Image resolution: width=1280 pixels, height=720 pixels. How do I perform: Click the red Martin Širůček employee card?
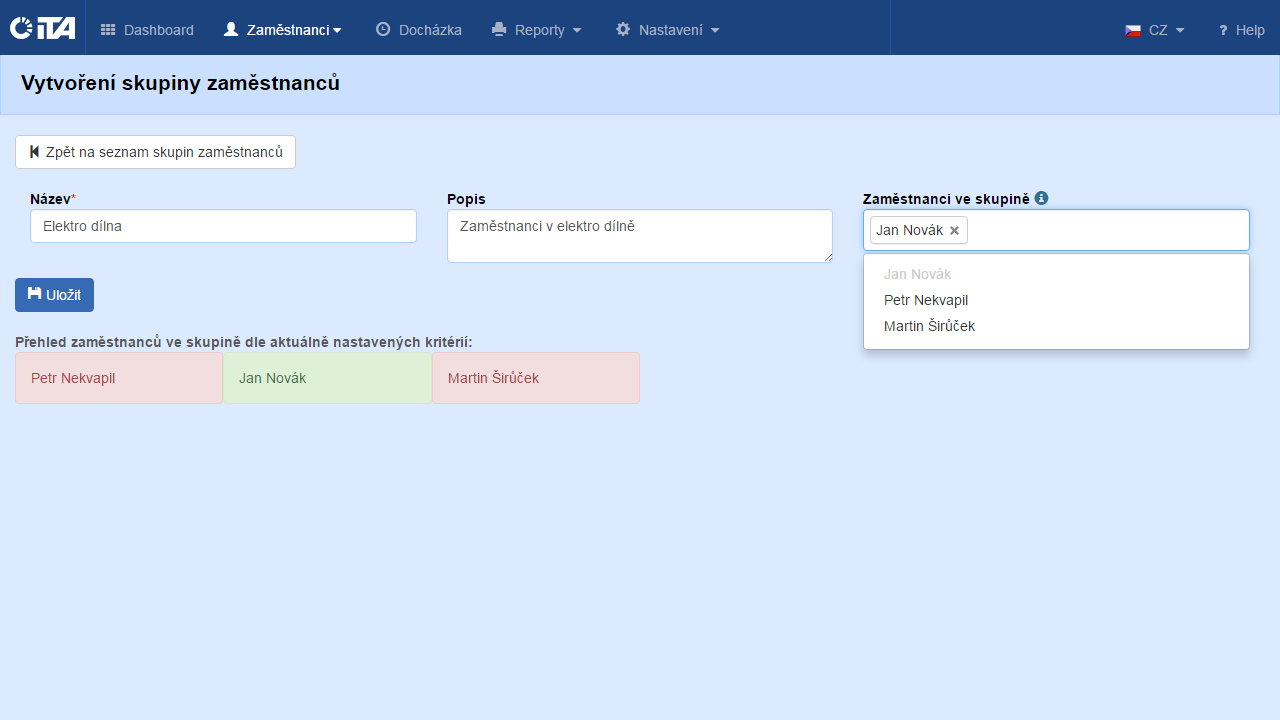point(535,378)
